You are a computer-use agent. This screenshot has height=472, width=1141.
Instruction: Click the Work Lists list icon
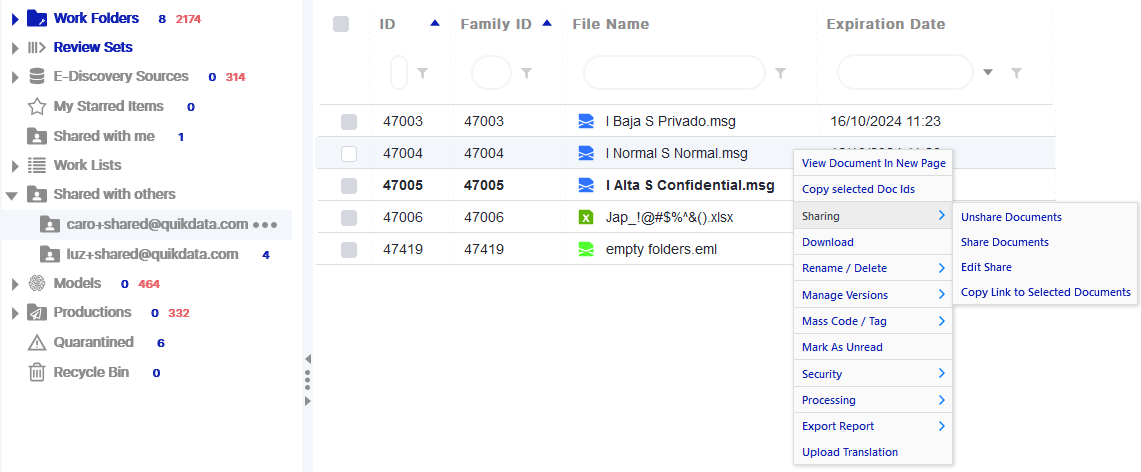tap(36, 165)
